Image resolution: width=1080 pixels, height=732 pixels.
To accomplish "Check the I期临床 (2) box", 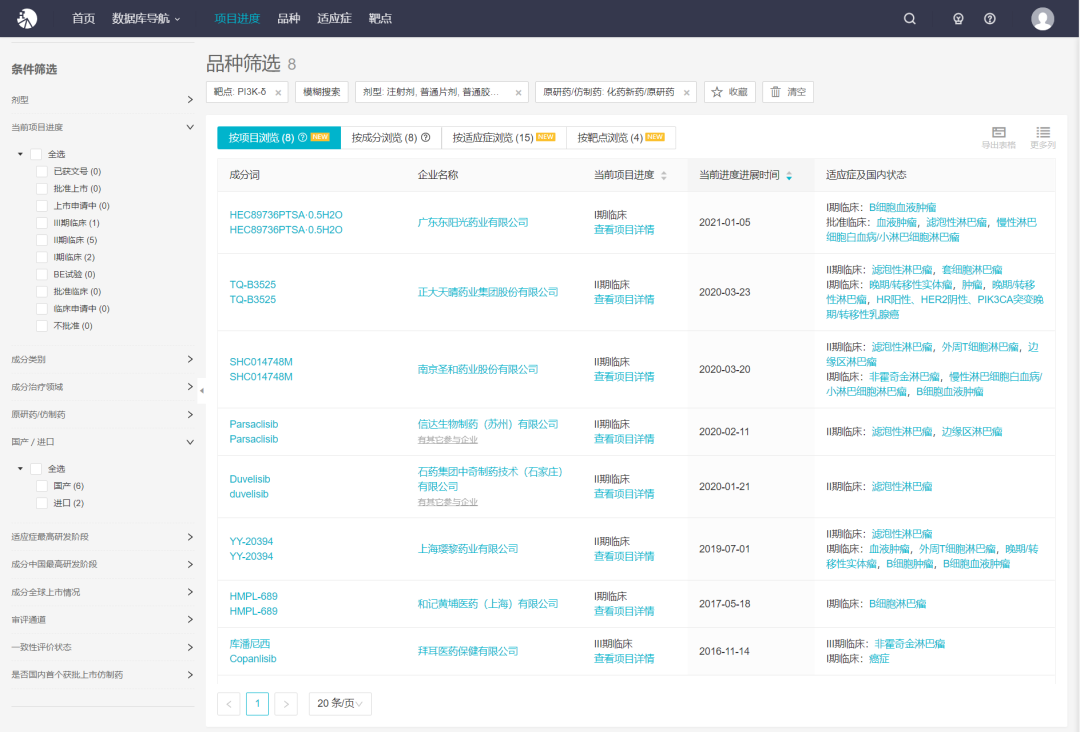I will pos(42,258).
